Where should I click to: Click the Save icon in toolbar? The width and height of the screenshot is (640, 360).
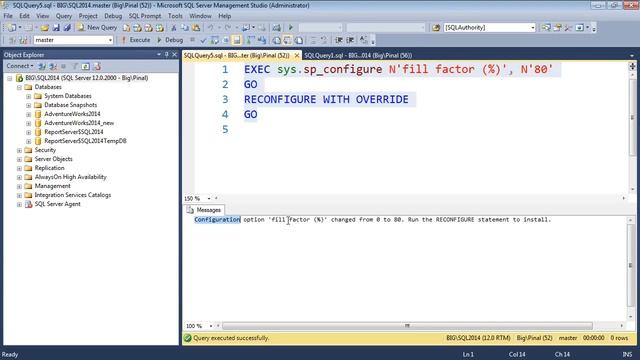tap(56, 27)
